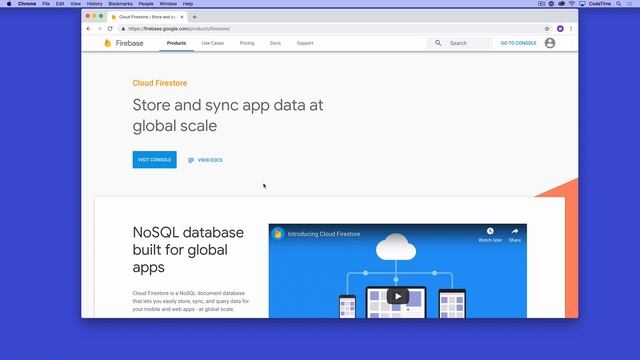Open the People menu
Screen dimensions: 640x360
146,4
